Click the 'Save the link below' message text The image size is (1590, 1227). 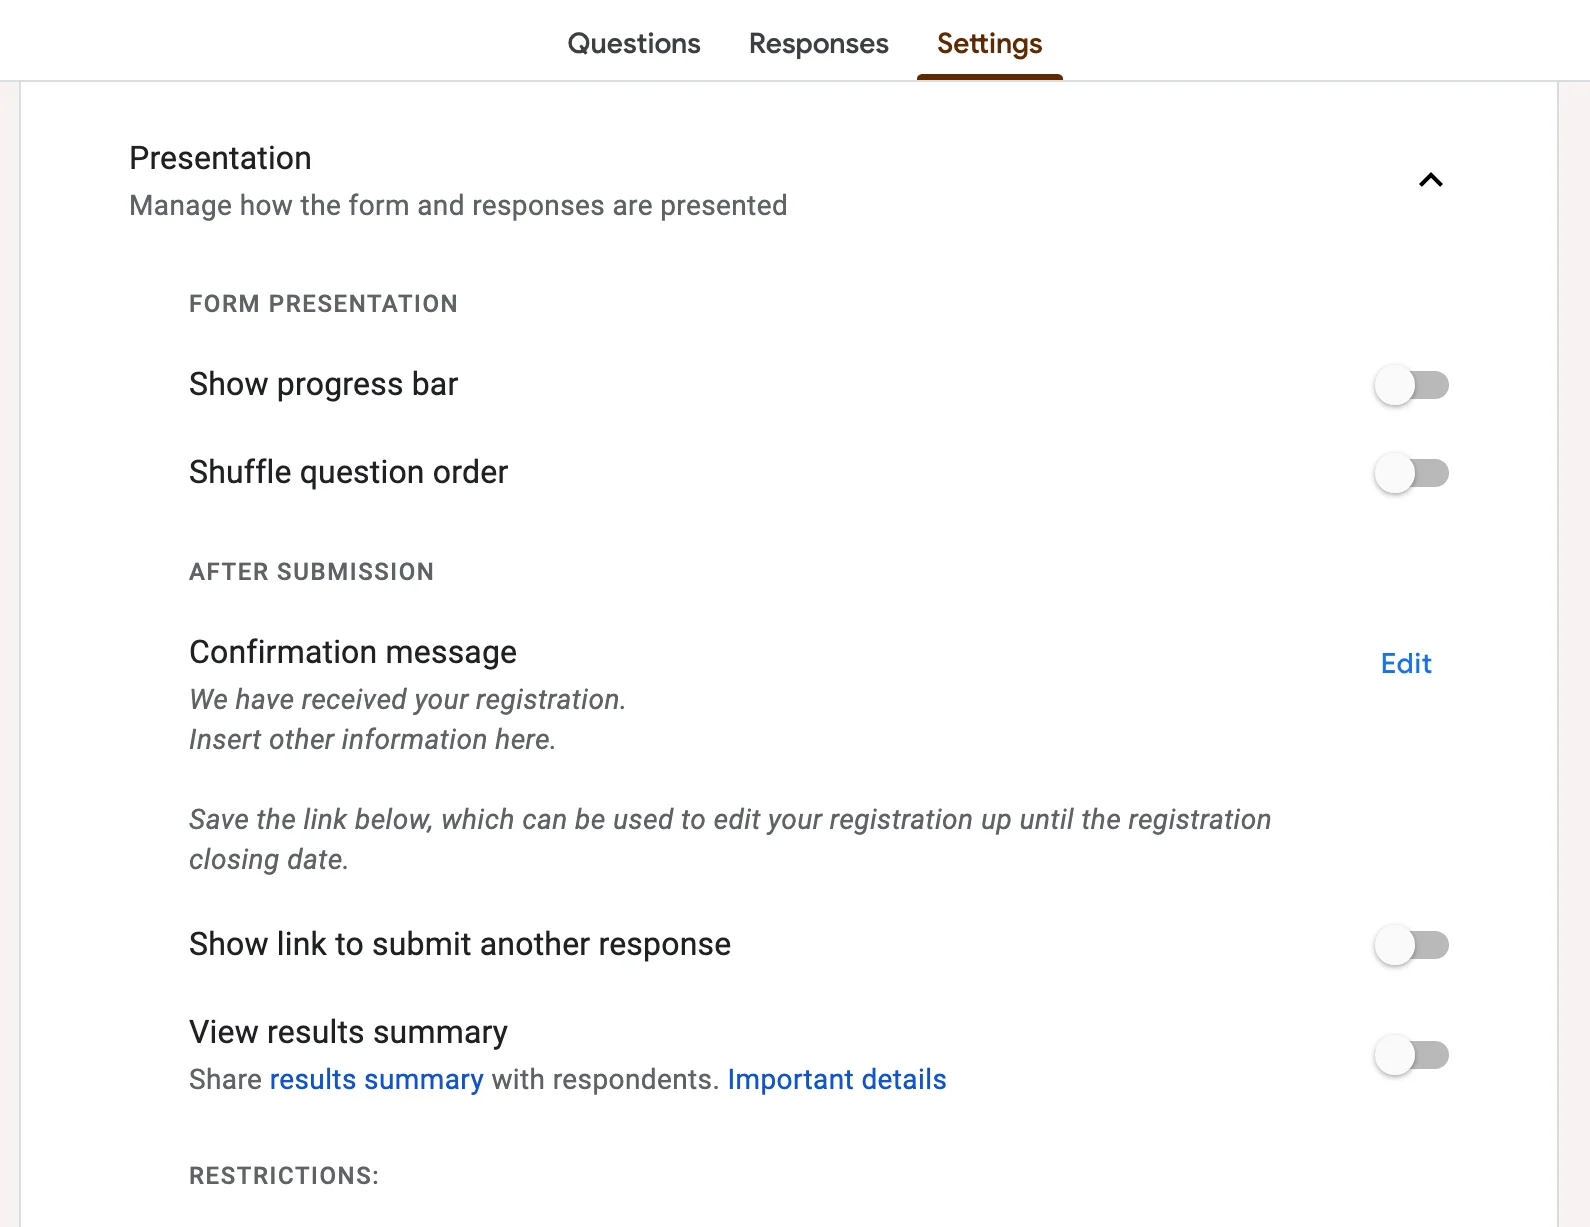tap(730, 840)
